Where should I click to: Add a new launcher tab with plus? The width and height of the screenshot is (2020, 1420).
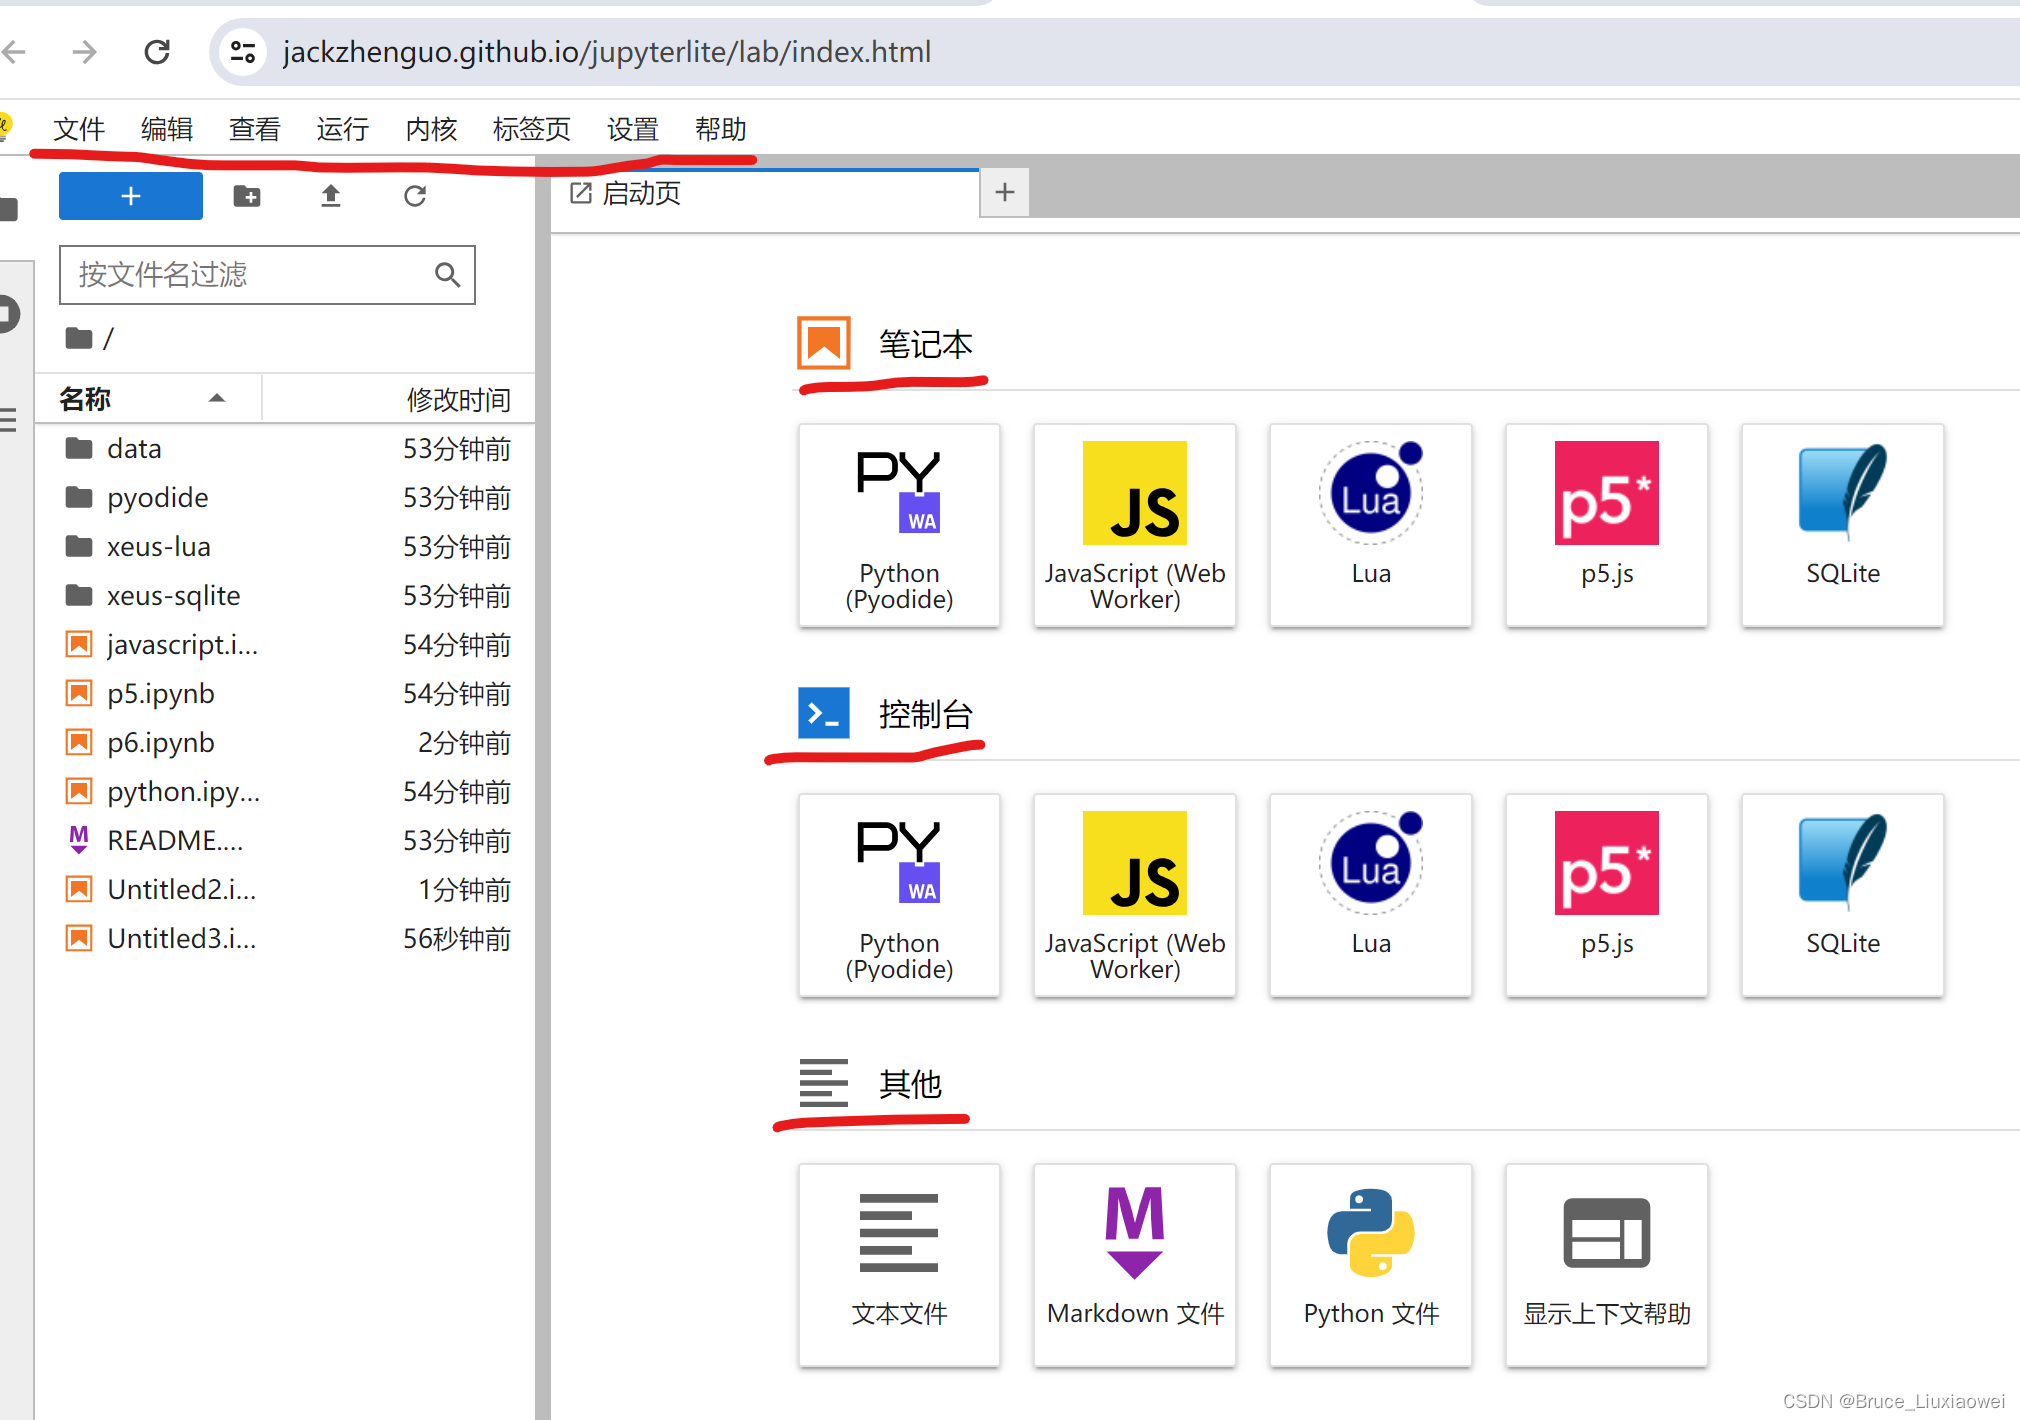pos(1005,192)
